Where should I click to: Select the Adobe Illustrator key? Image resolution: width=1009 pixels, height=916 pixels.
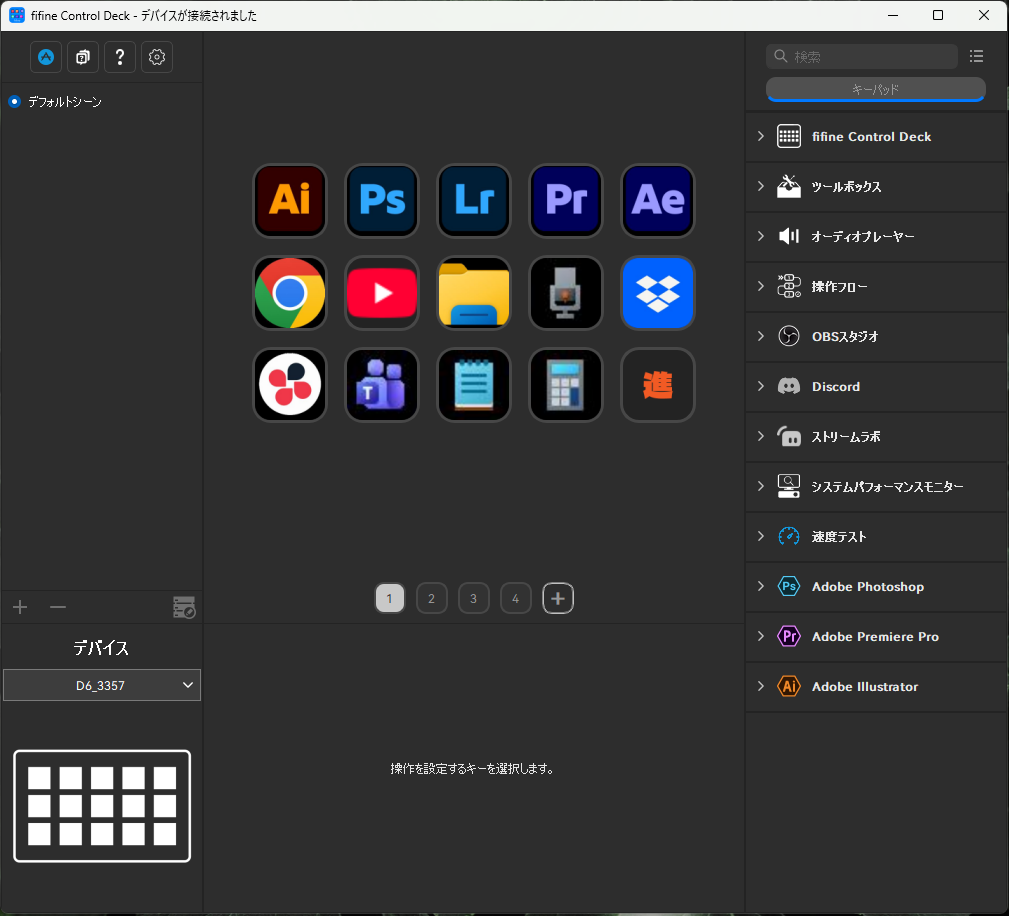click(x=290, y=200)
